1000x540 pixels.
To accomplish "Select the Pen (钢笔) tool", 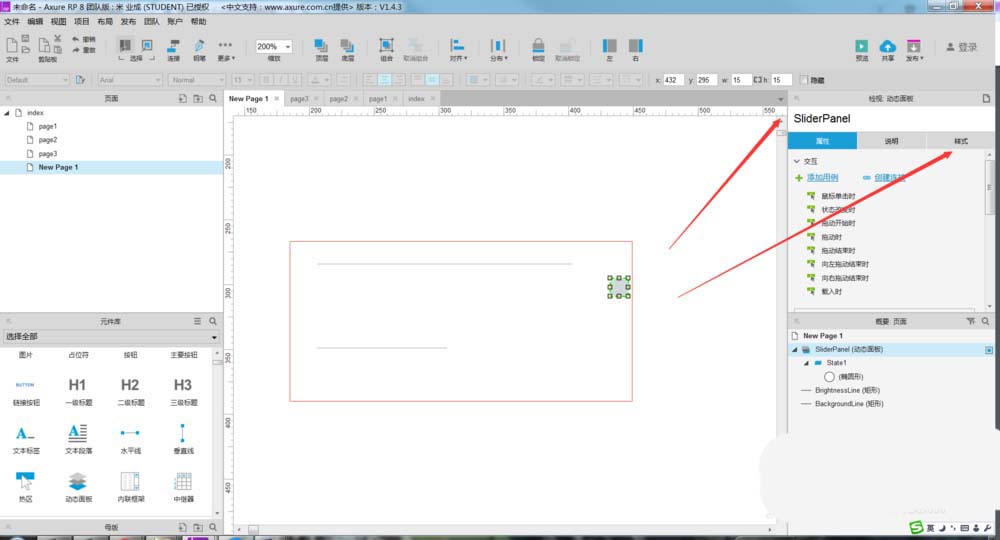I will (x=199, y=50).
